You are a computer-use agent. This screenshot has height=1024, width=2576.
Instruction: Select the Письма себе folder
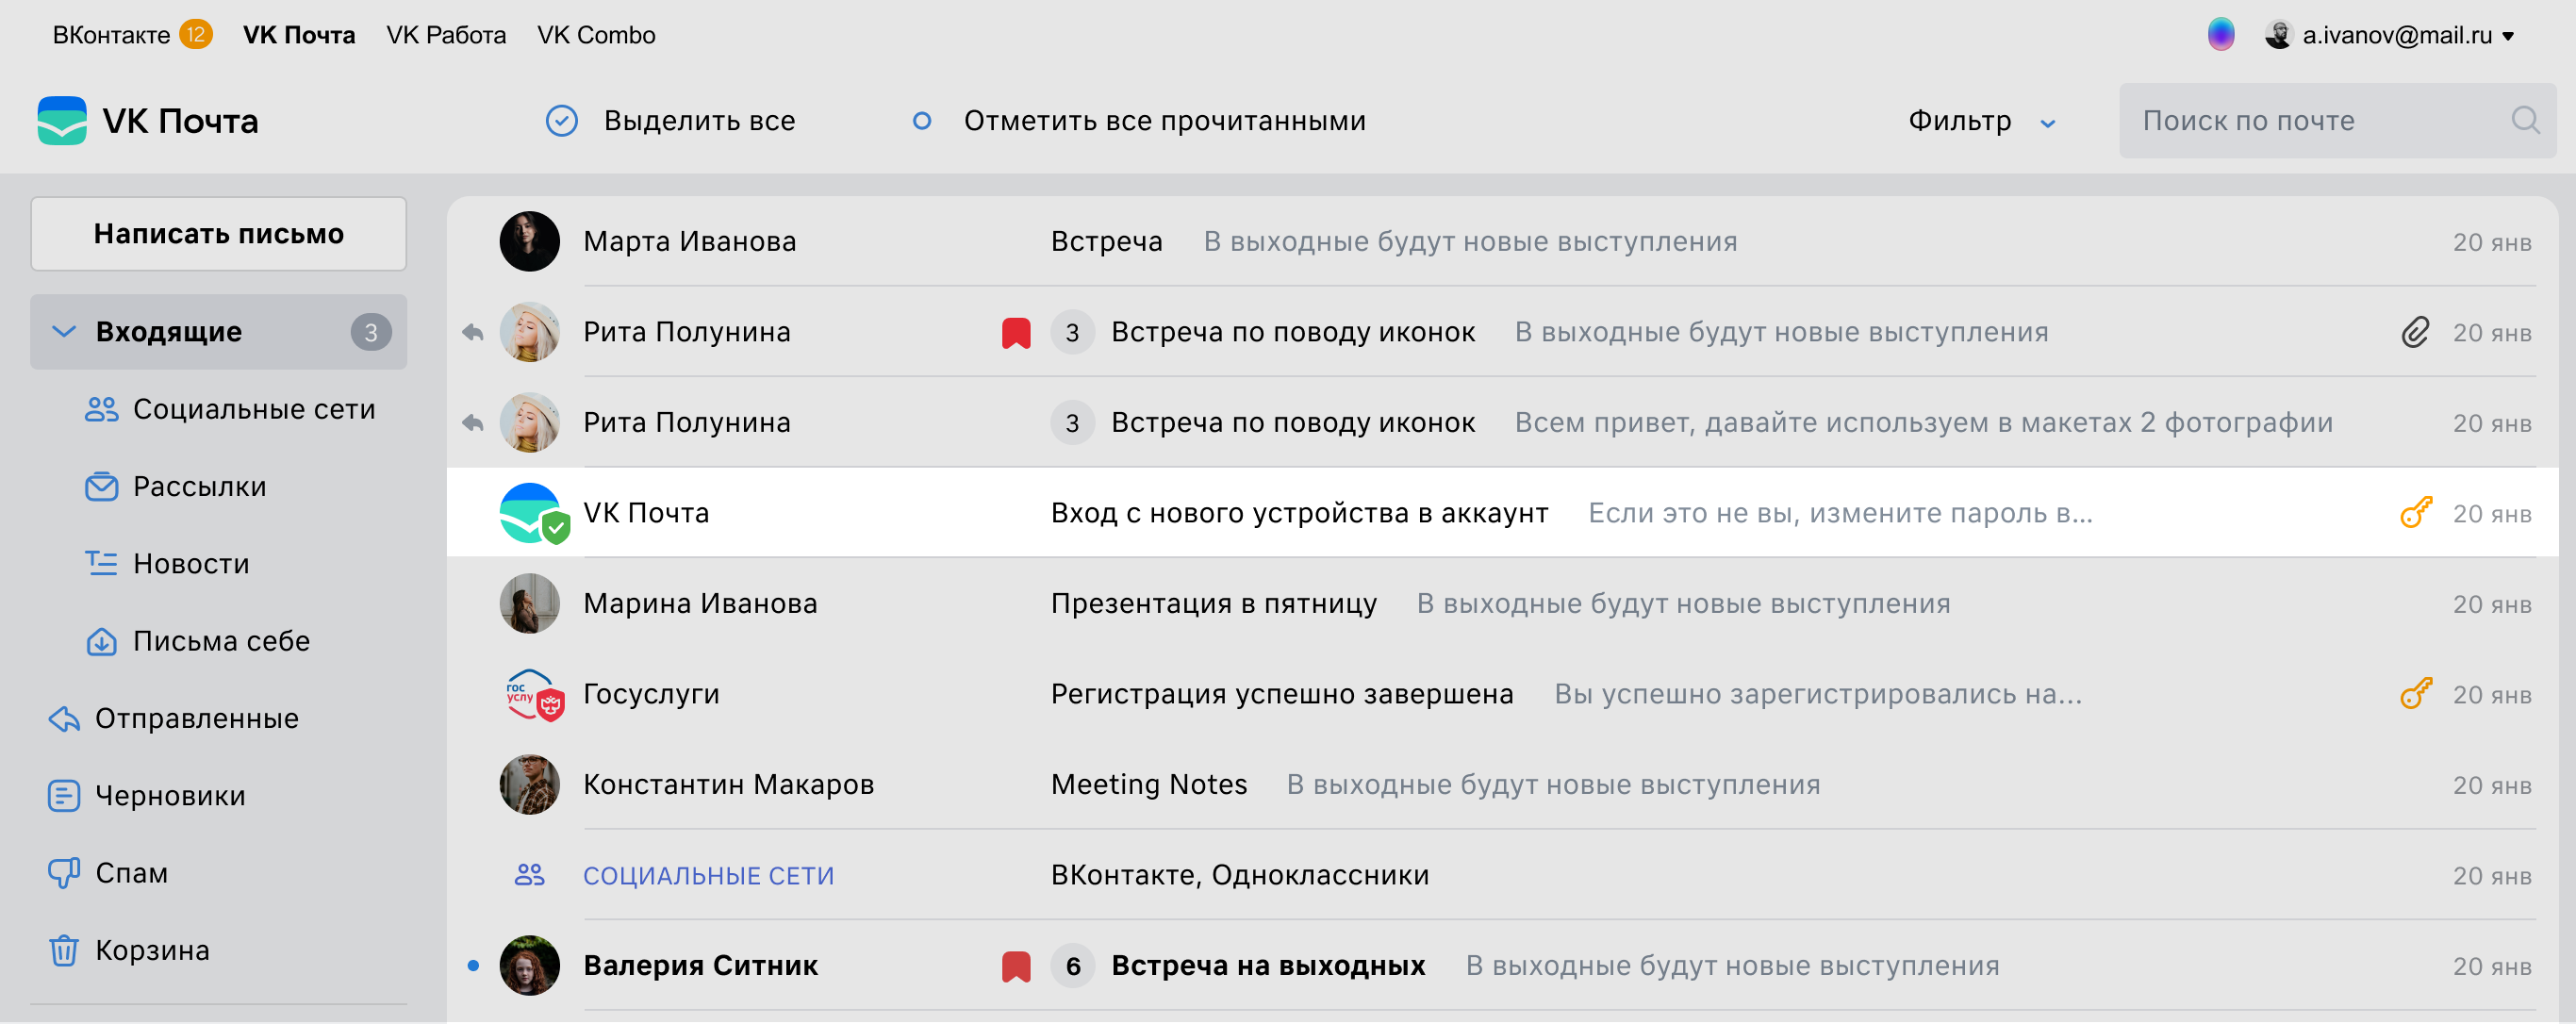click(x=221, y=641)
